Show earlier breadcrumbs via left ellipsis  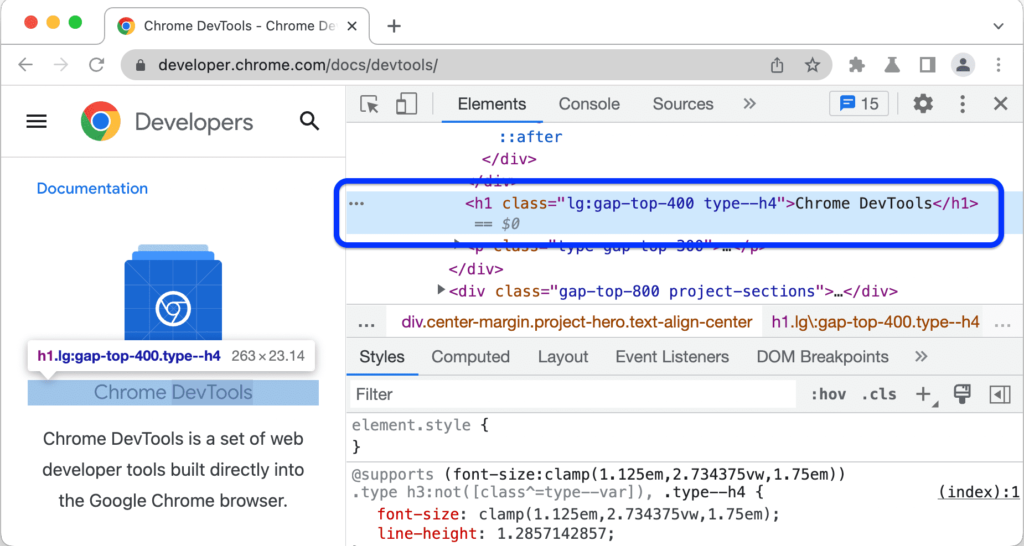click(x=367, y=323)
